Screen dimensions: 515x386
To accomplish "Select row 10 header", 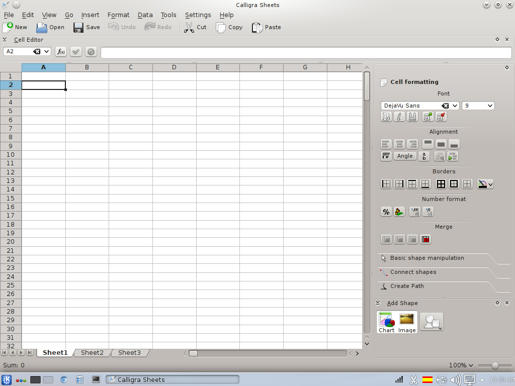I will pos(11,155).
